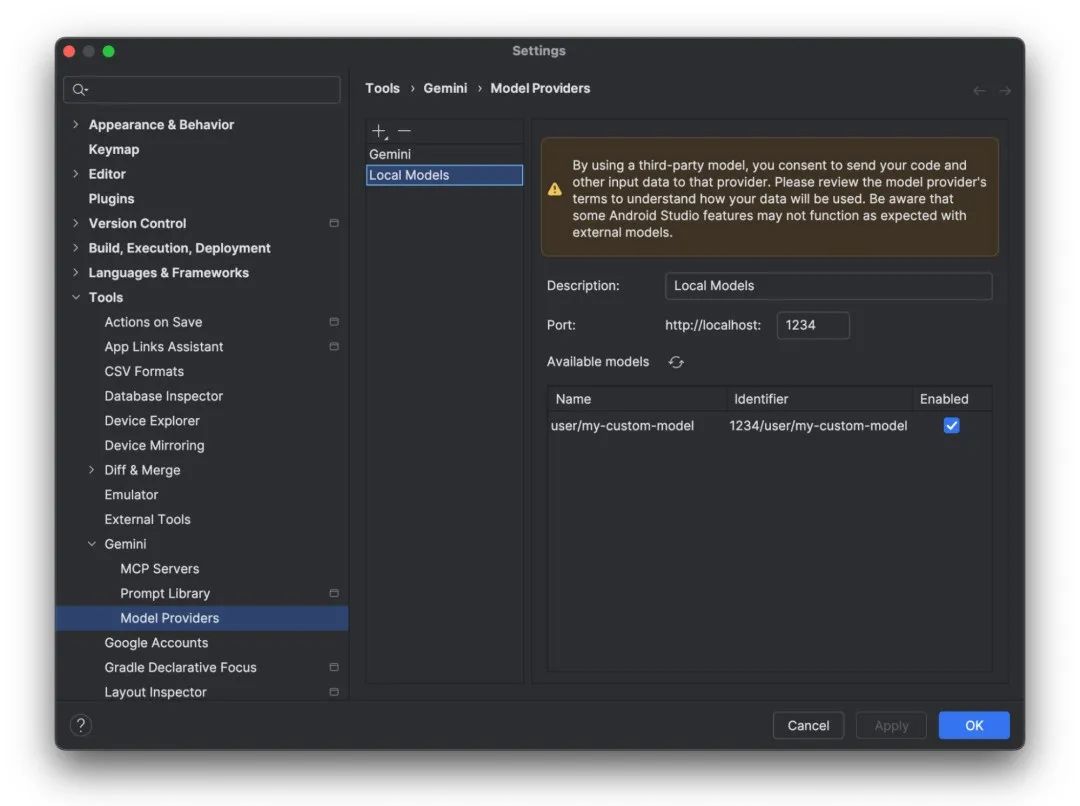Remove selected provider with minus icon
The height and width of the screenshot is (806, 1080).
point(404,130)
